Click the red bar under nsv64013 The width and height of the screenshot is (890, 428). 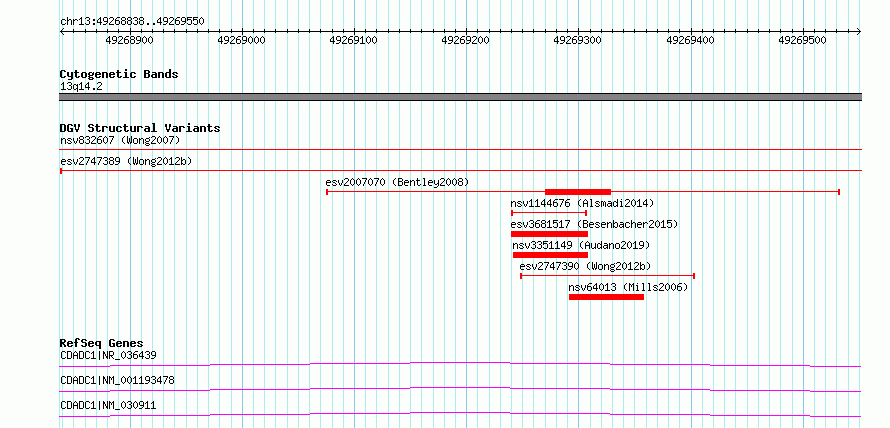606,297
